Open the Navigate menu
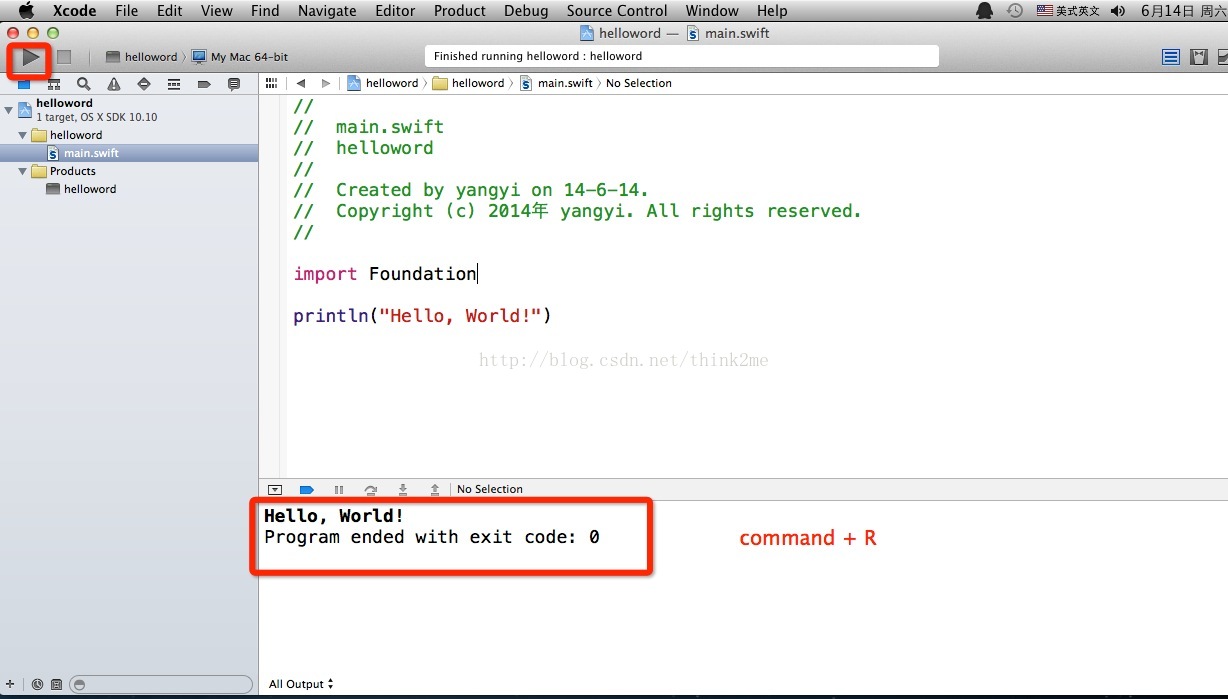 click(x=327, y=11)
